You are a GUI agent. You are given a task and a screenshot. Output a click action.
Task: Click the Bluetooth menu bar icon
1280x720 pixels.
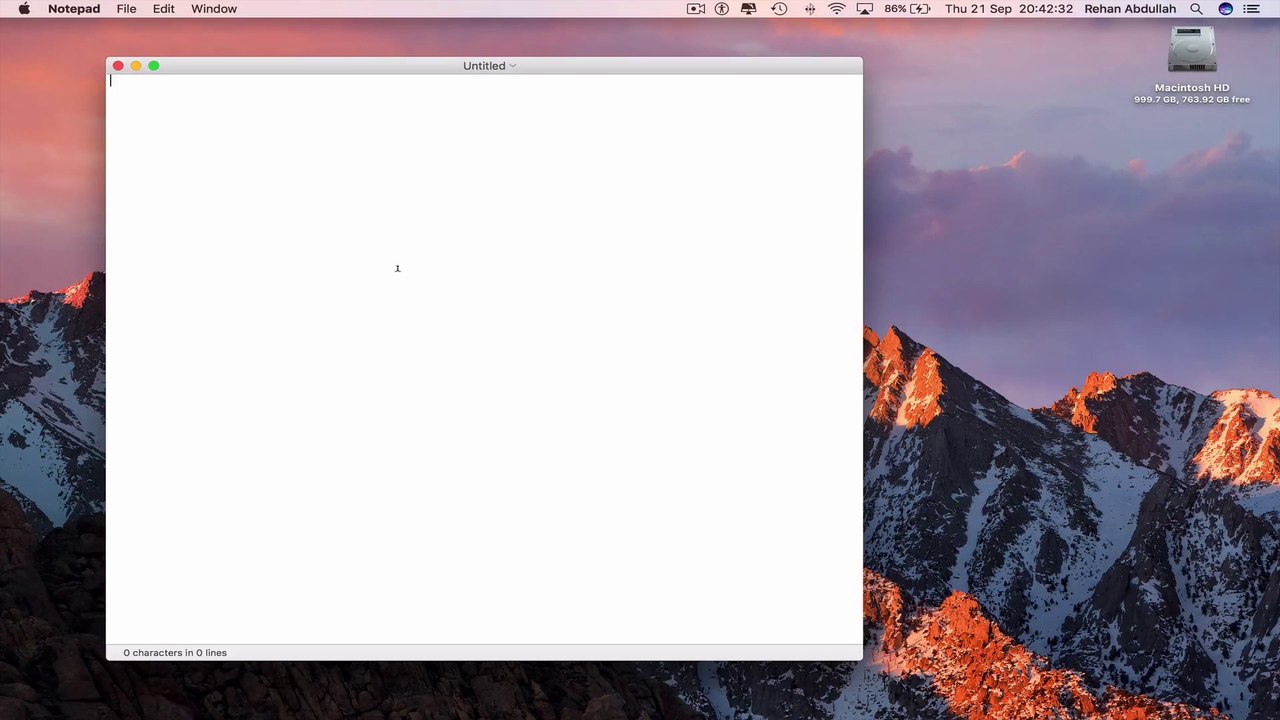coord(810,9)
